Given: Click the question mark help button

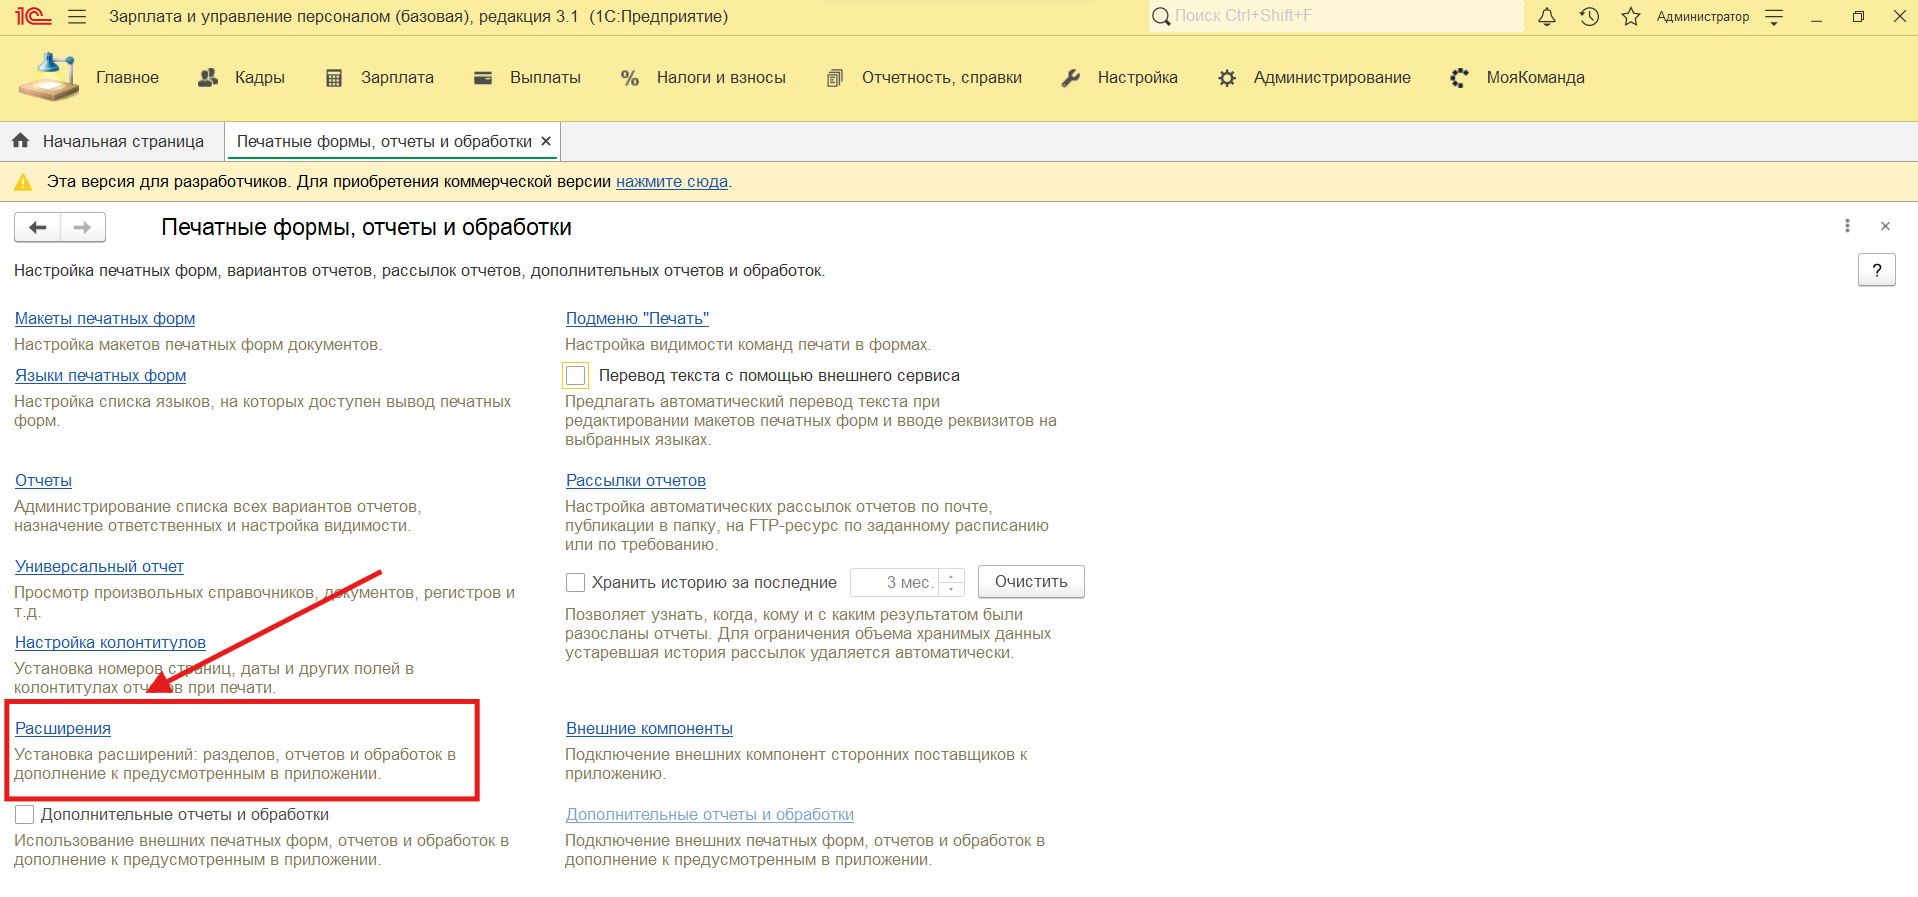Looking at the screenshot, I should pos(1876,270).
